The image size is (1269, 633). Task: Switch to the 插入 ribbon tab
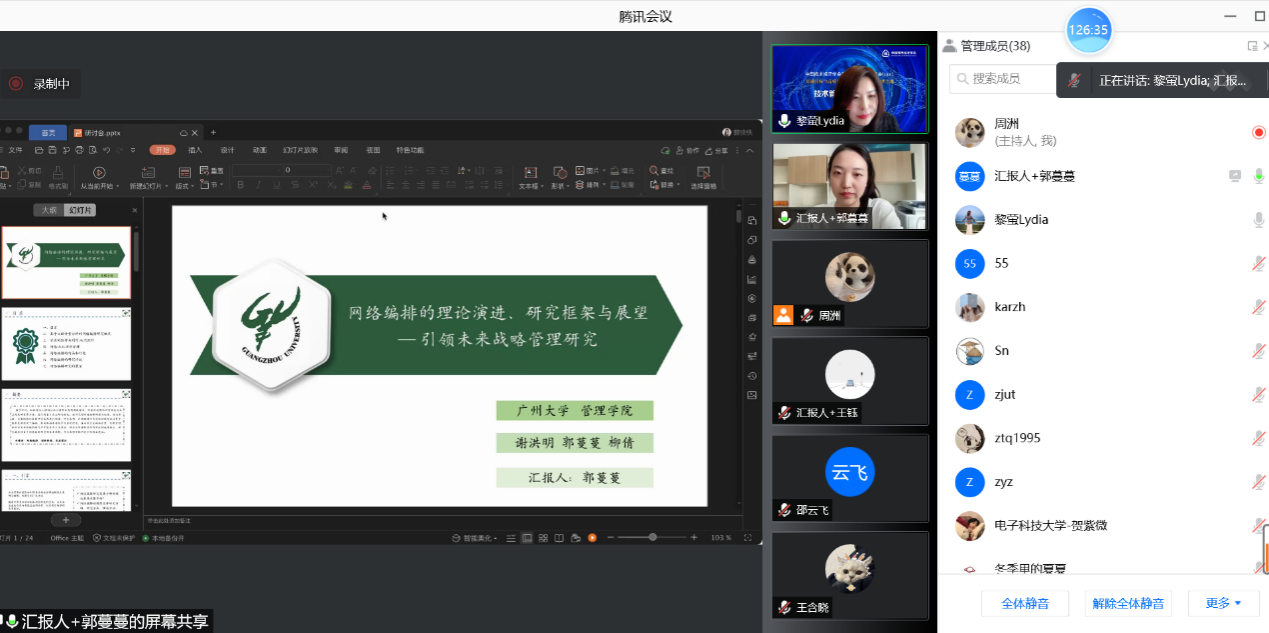click(x=195, y=150)
